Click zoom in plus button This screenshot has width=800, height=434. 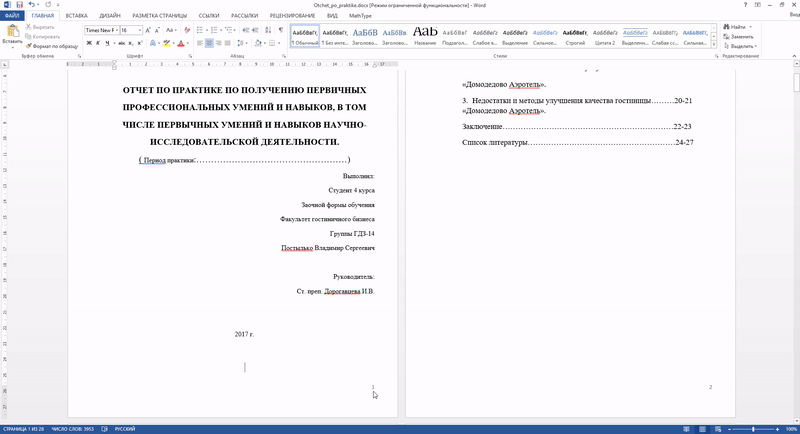click(777, 429)
